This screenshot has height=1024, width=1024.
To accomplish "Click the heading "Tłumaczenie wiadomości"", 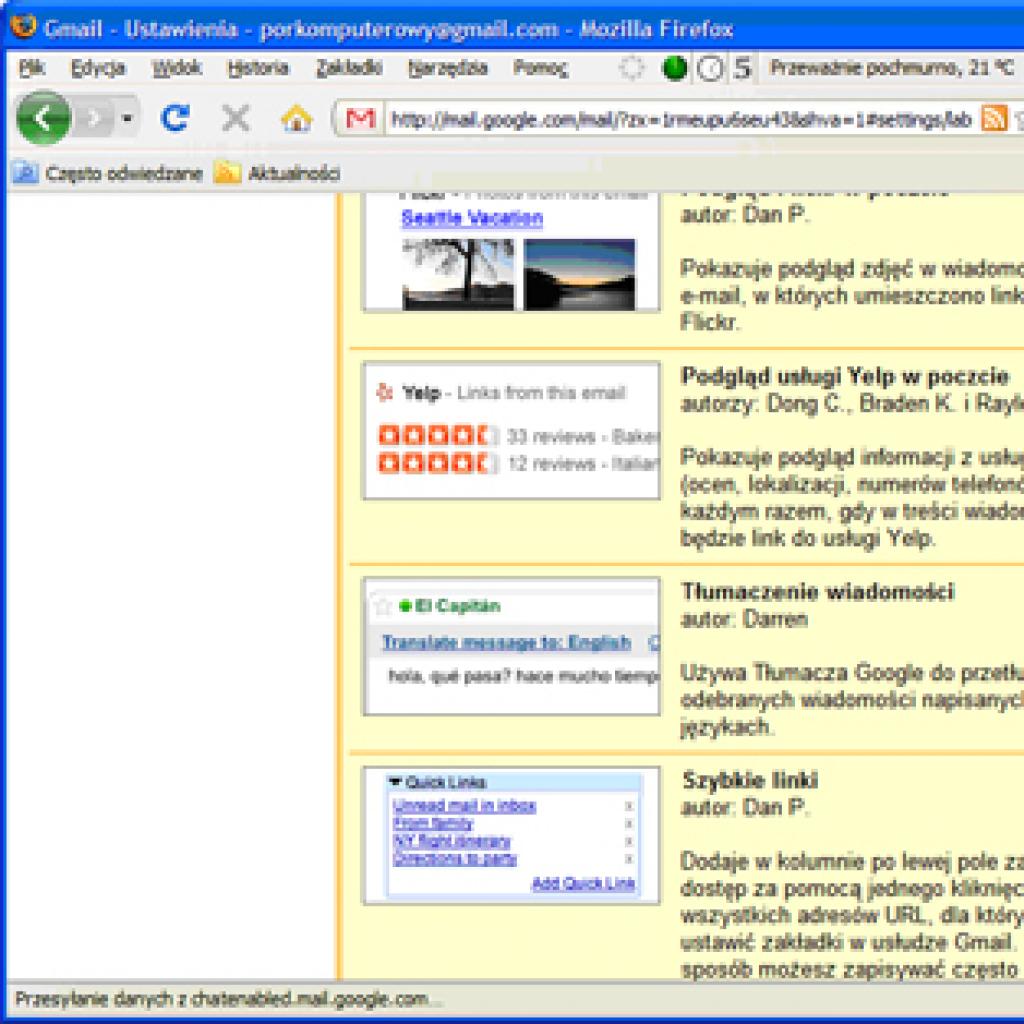I will [x=818, y=592].
